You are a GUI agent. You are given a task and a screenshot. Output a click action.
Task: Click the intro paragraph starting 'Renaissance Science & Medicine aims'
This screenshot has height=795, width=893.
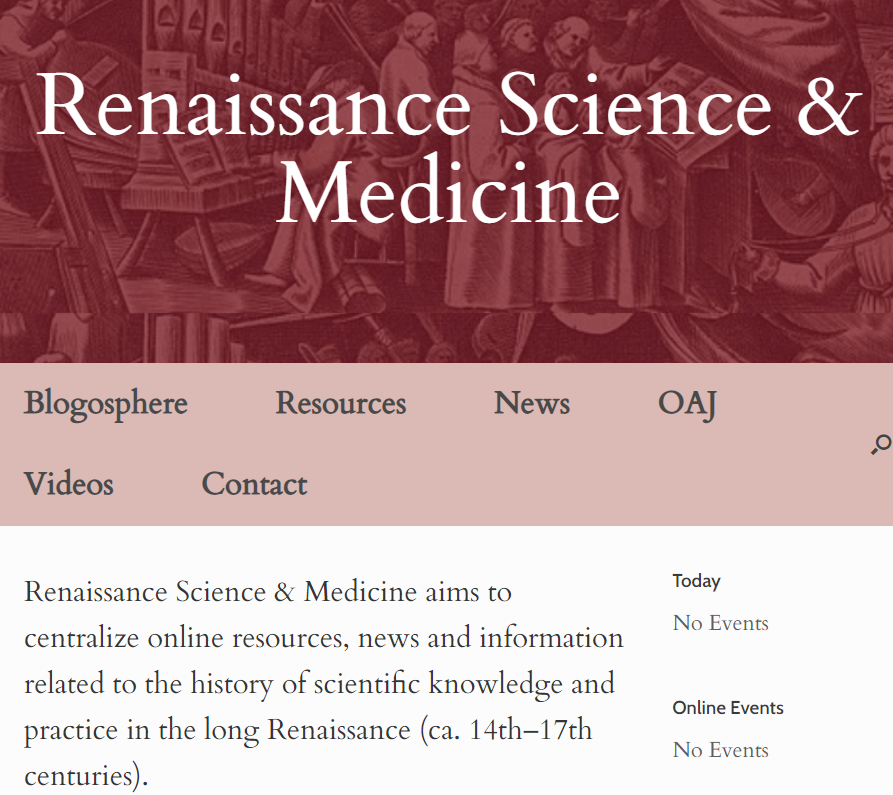pyautogui.click(x=323, y=684)
